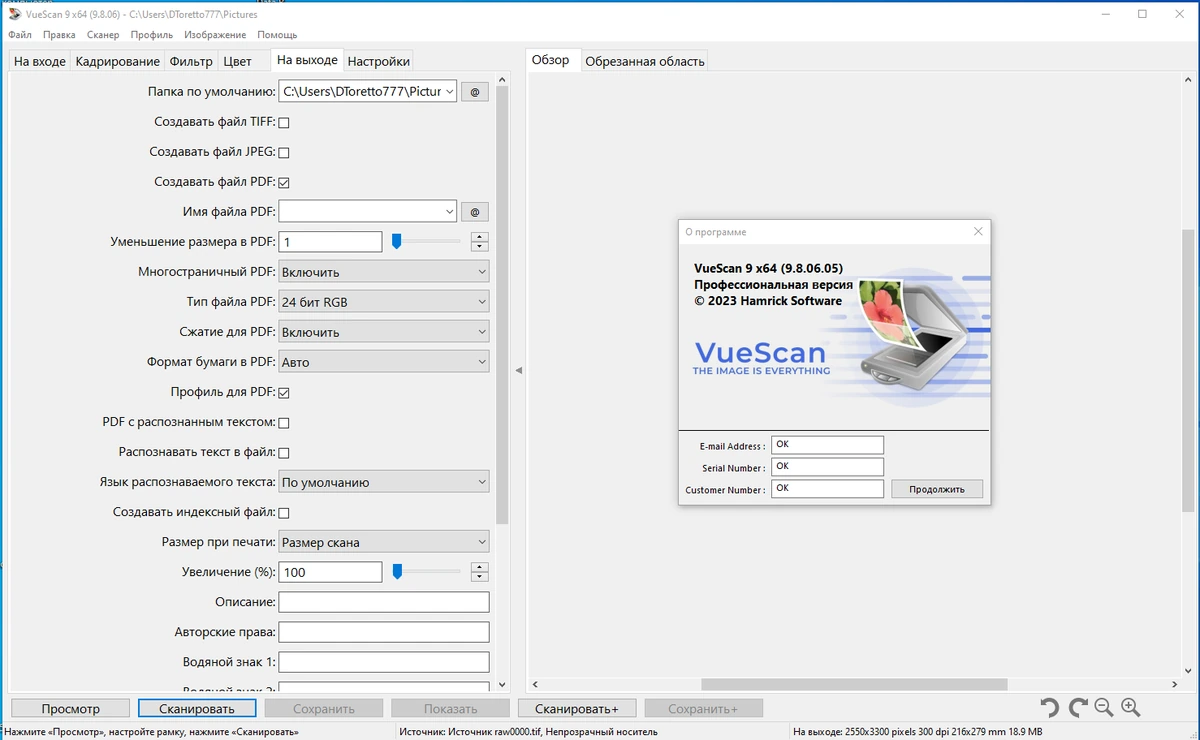Click the @ button next to Имя файла PDF
Viewport: 1200px width, 740px height.
[x=474, y=212]
